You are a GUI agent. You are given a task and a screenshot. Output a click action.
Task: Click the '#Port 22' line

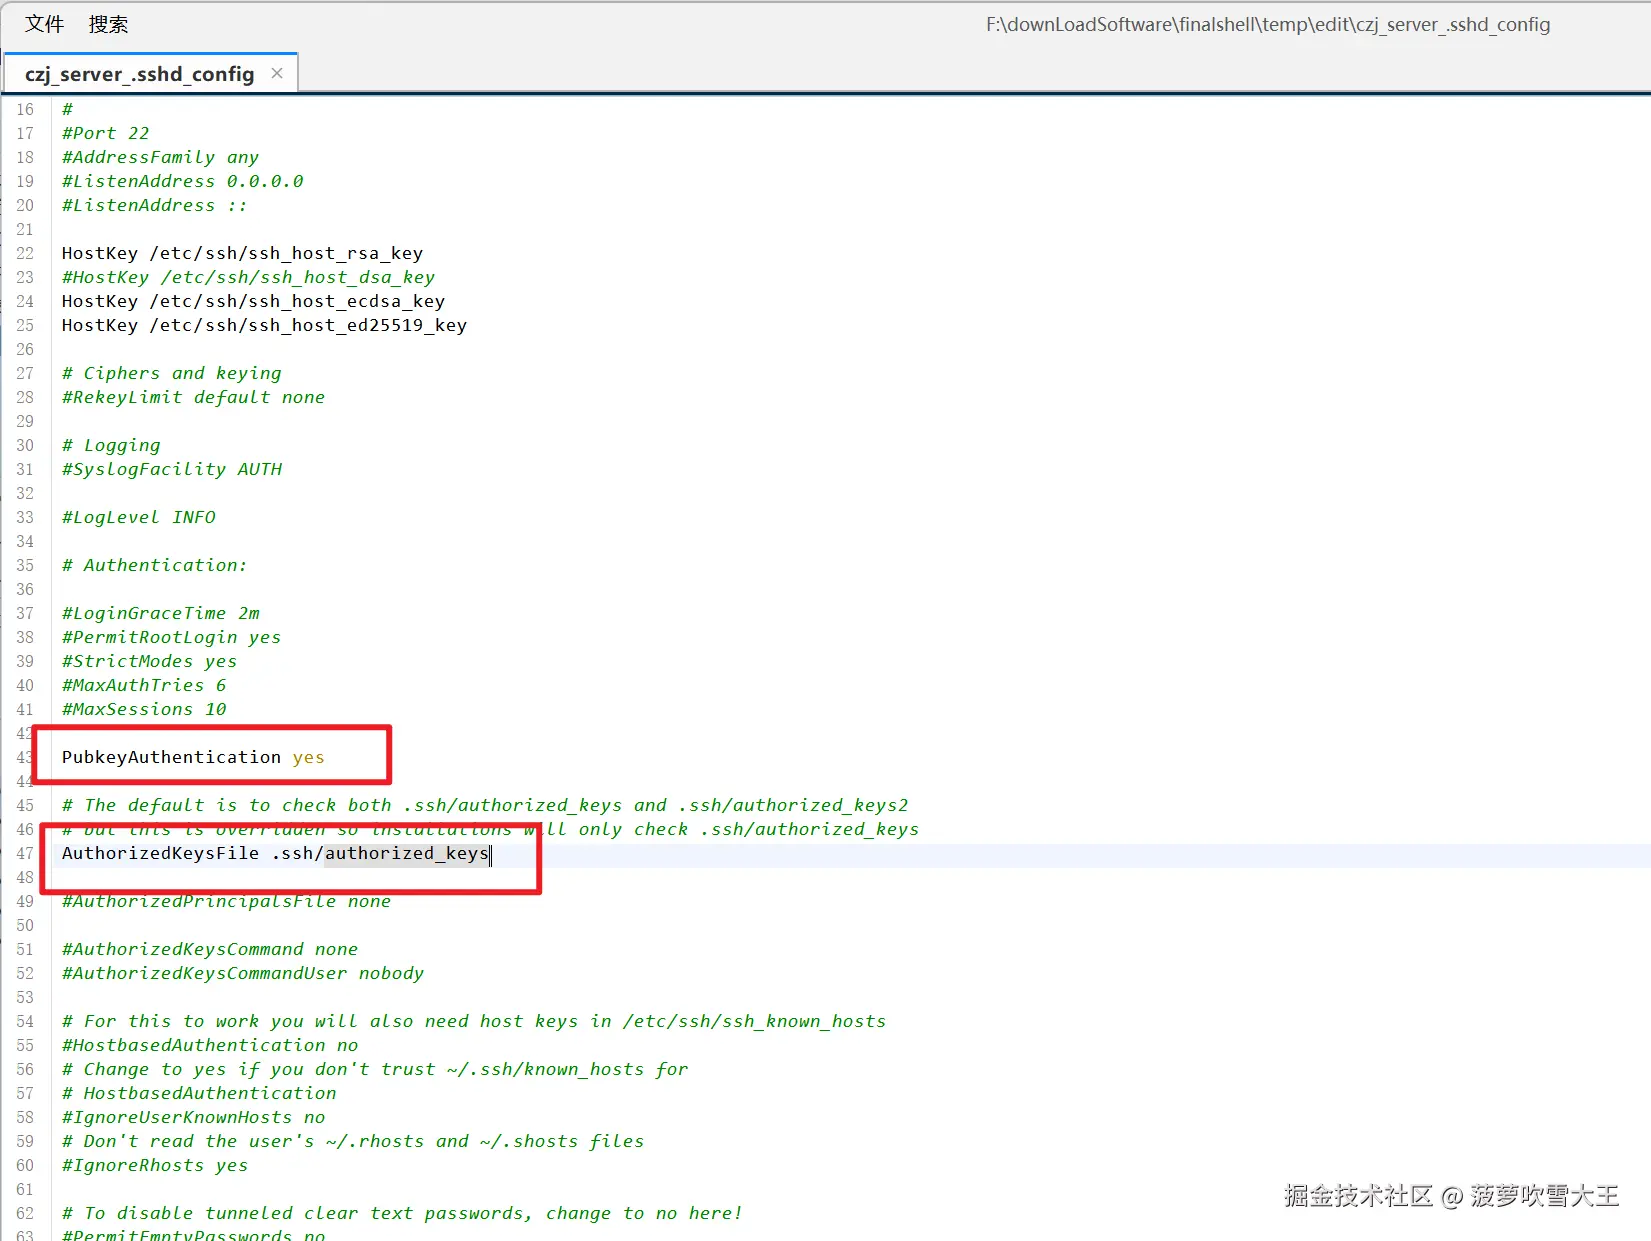click(x=105, y=133)
